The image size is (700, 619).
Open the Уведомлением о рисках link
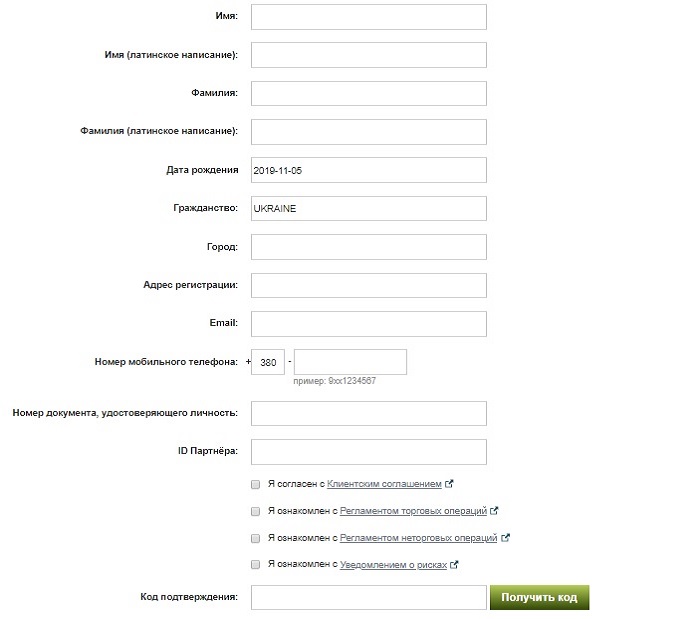pos(393,565)
